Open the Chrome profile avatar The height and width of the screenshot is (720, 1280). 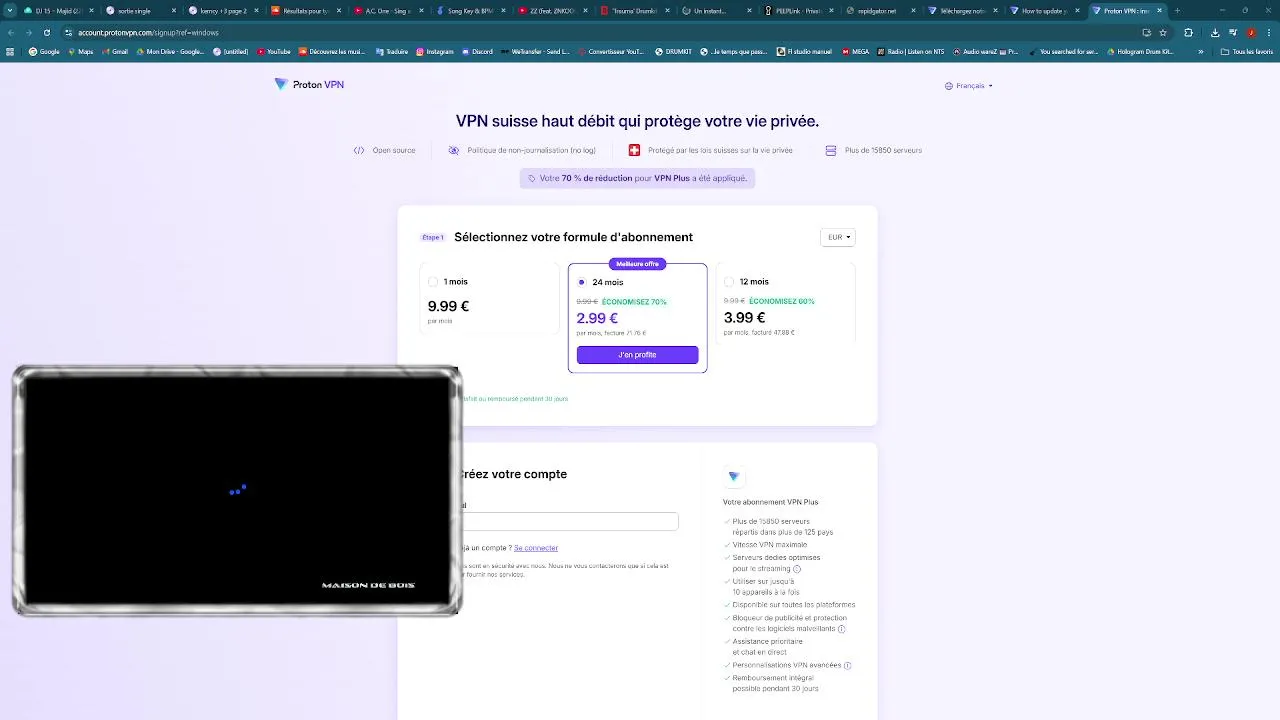(1251, 32)
